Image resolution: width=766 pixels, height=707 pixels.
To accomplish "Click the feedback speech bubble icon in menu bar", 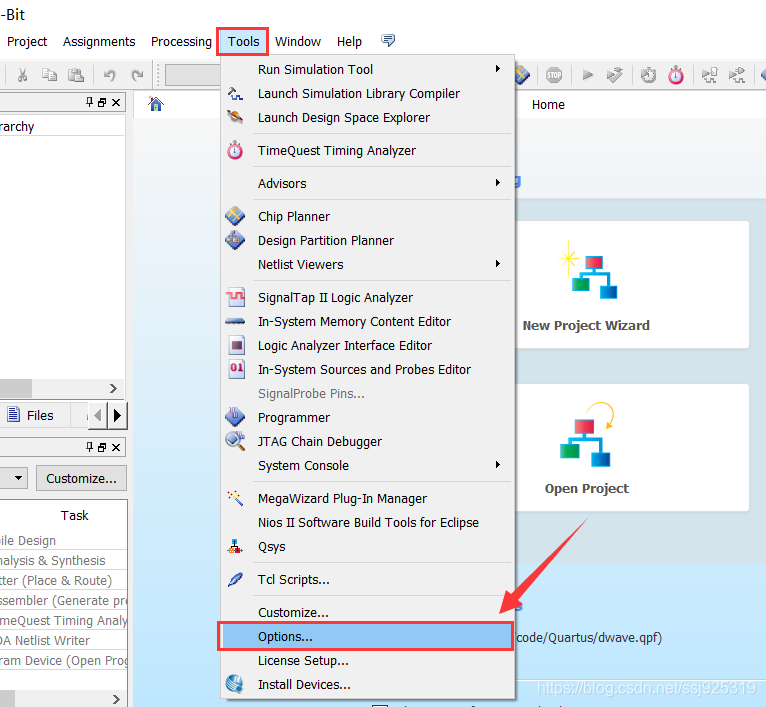I will pos(388,41).
